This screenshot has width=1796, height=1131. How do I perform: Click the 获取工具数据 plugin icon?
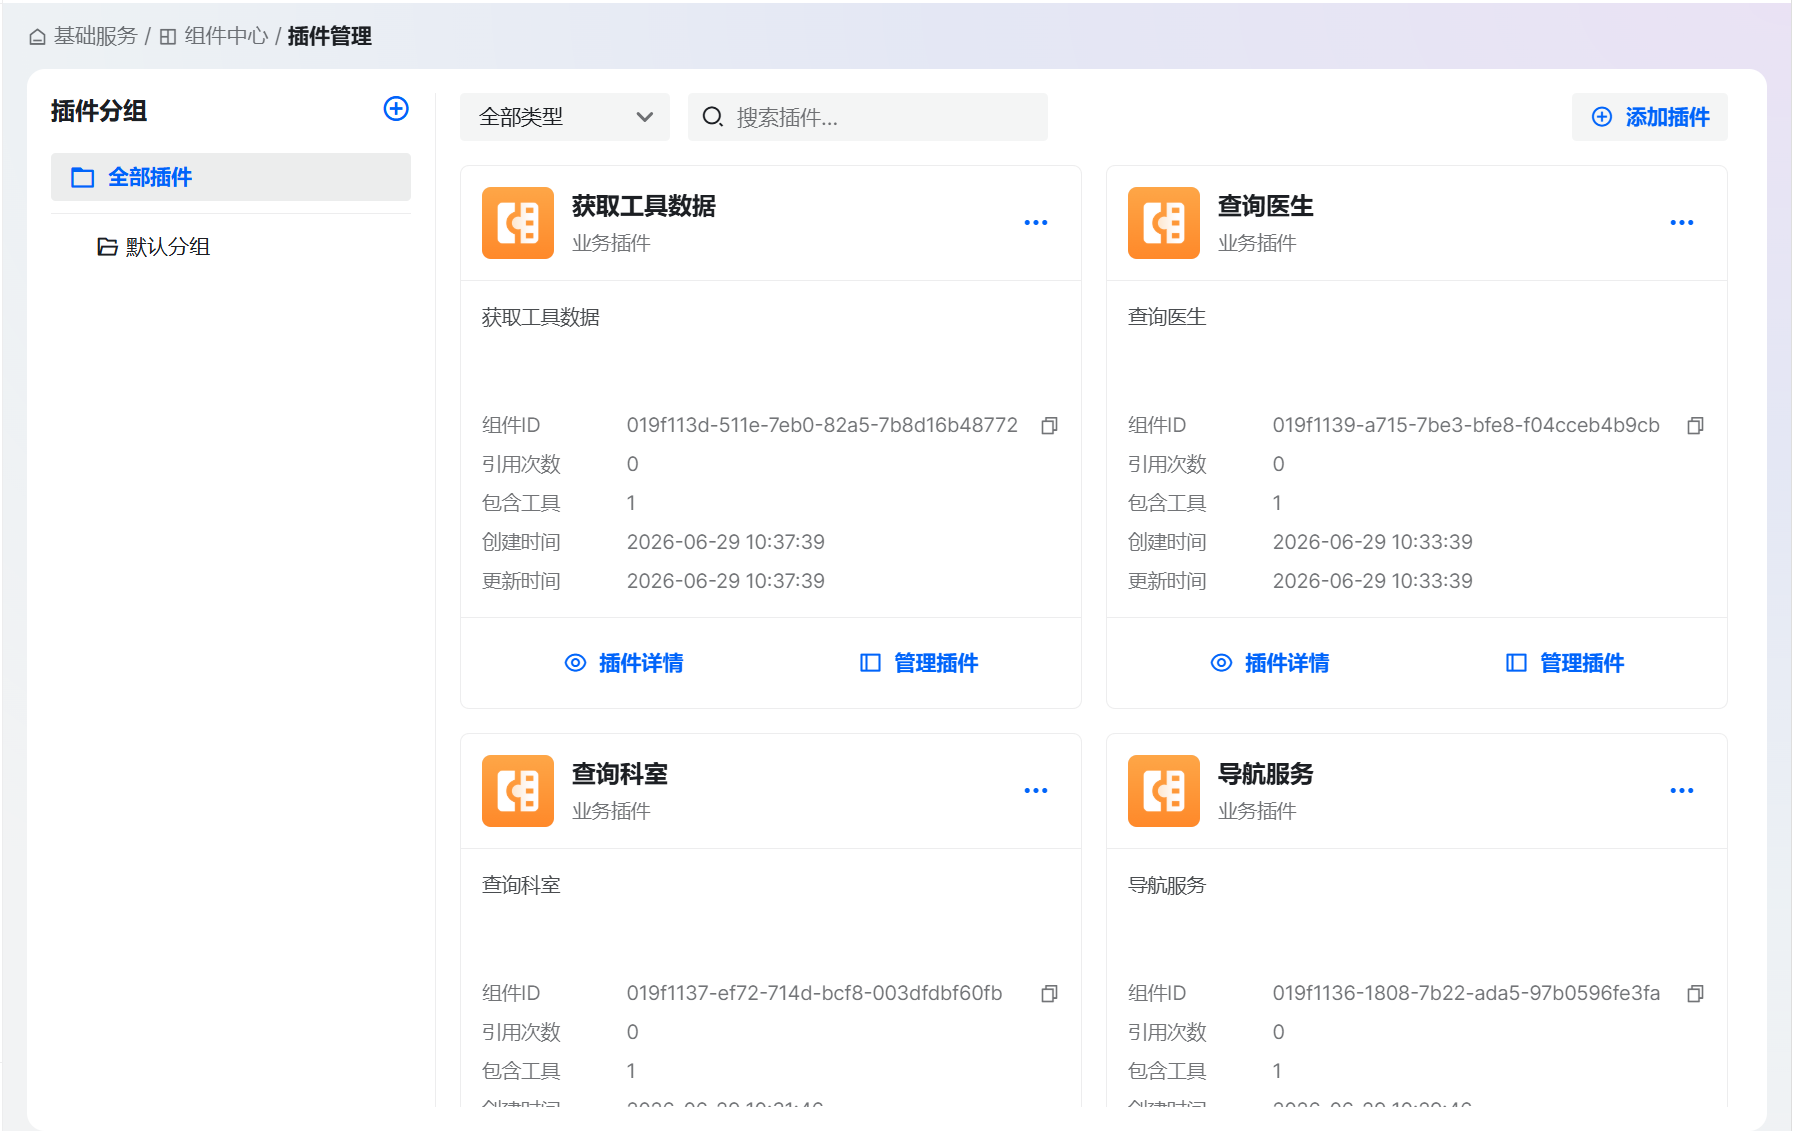point(518,223)
